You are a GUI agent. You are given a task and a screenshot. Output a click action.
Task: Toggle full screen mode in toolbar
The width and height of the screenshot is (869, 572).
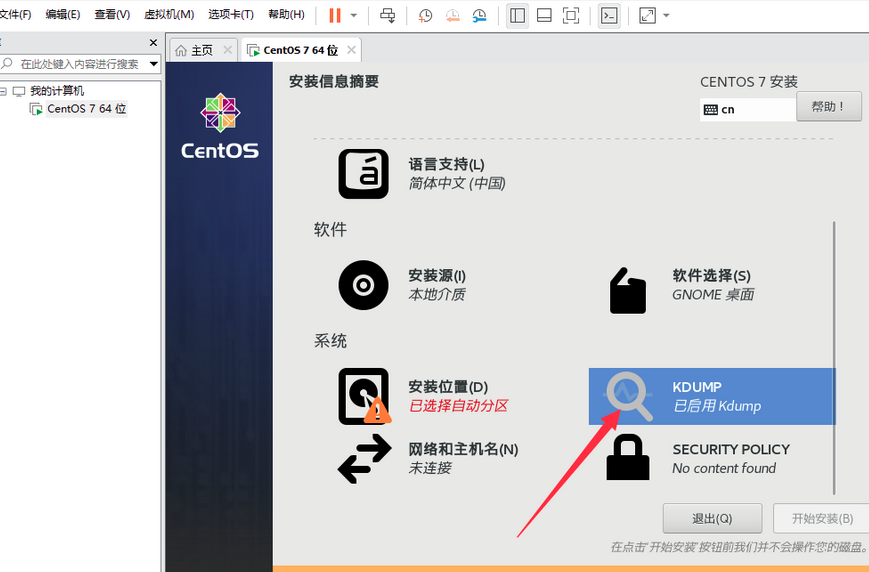click(571, 15)
